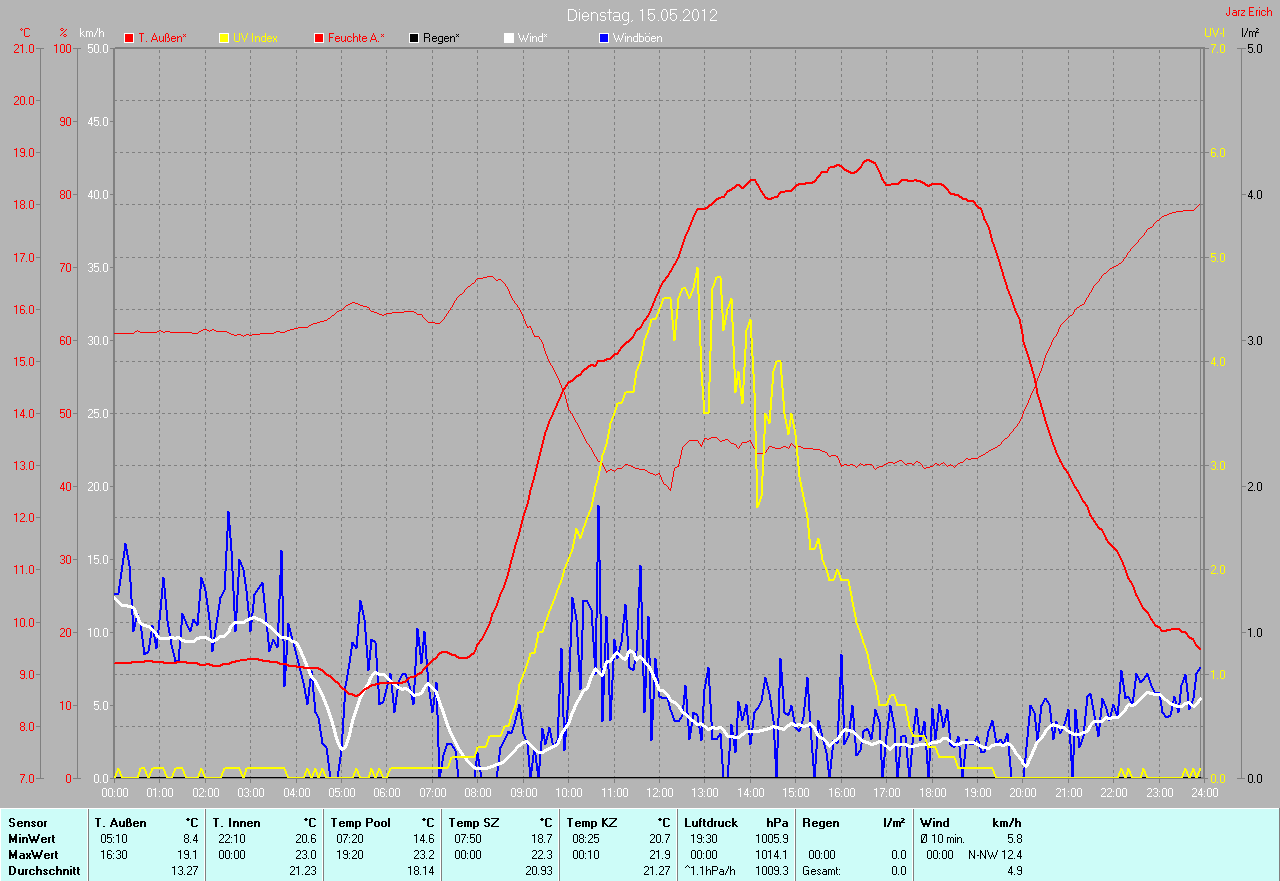Click the '12:00' time axis label
1280x881 pixels.
tap(659, 793)
